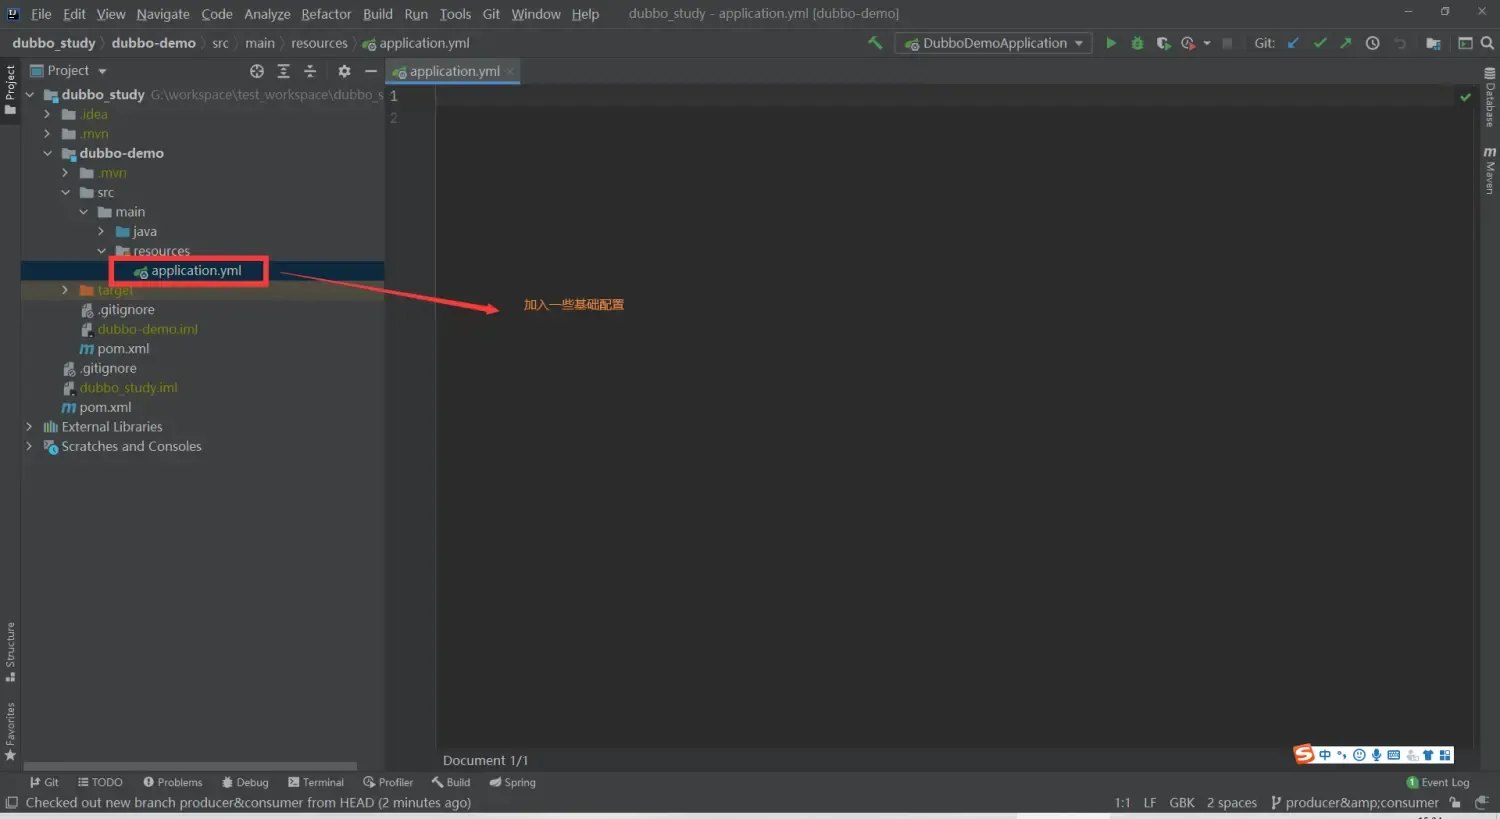Locate the opened file in the project tree
Image resolution: width=1500 pixels, height=819 pixels.
[x=257, y=71]
